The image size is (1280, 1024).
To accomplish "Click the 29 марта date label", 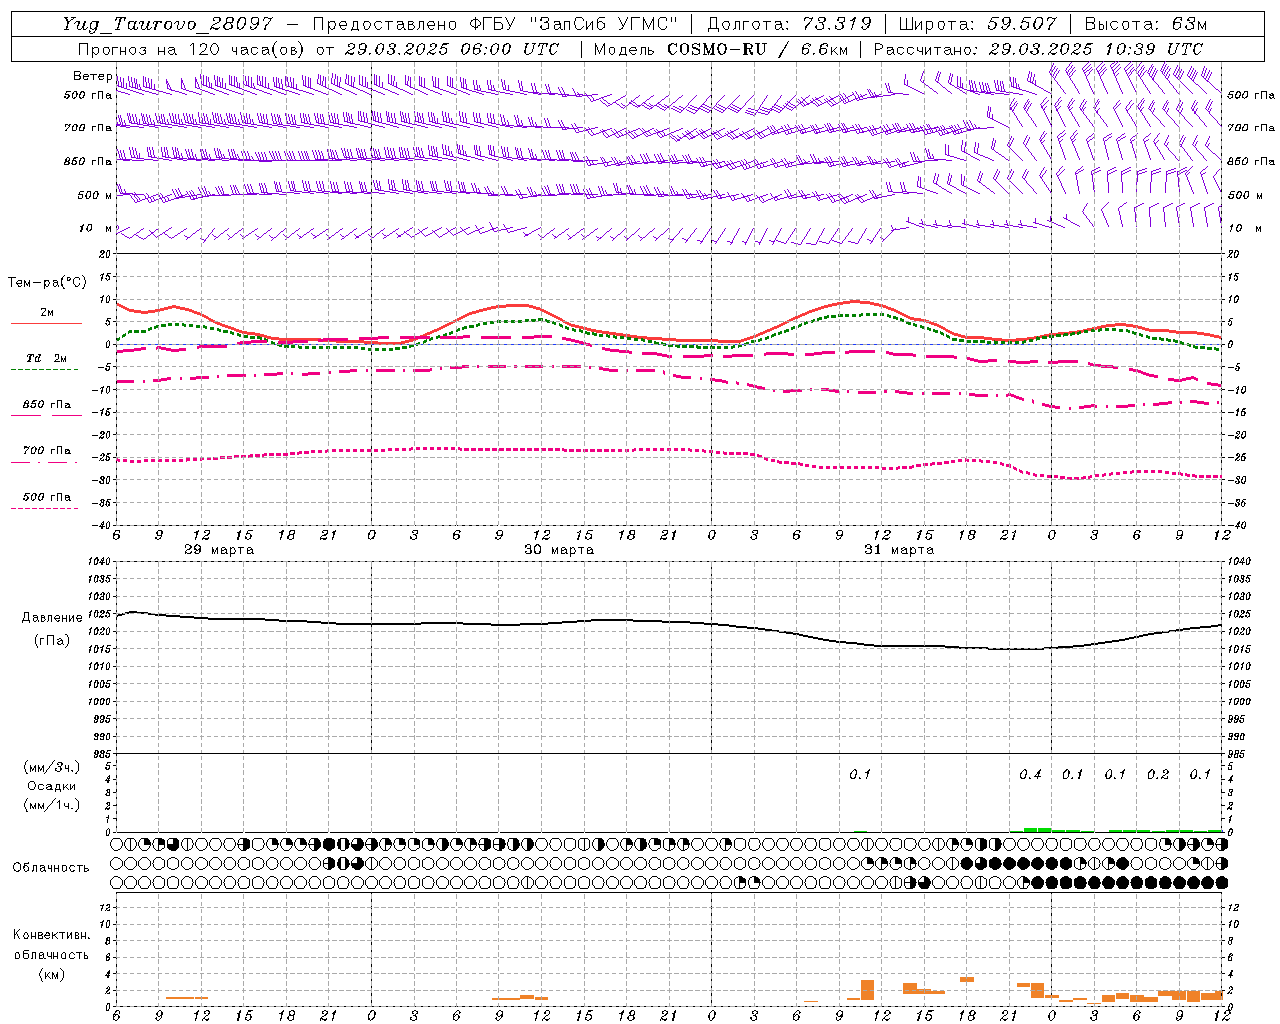I will pyautogui.click(x=219, y=550).
